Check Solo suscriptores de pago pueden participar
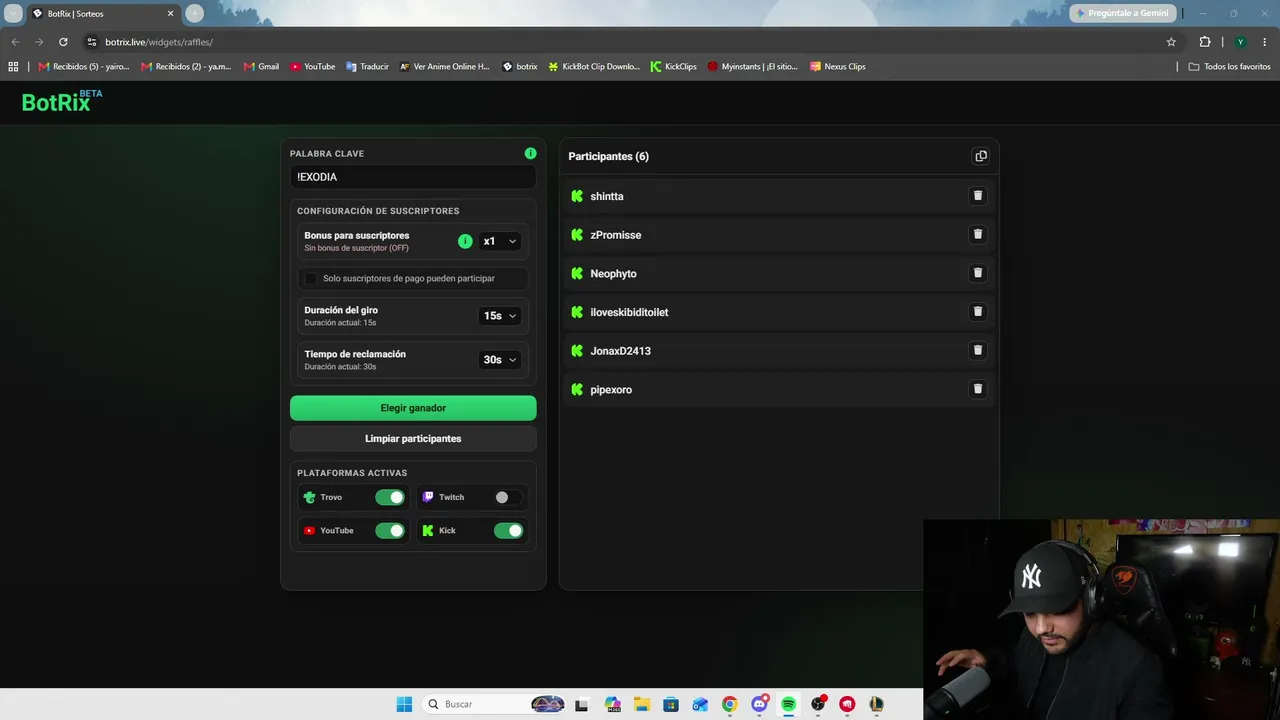 (x=311, y=278)
